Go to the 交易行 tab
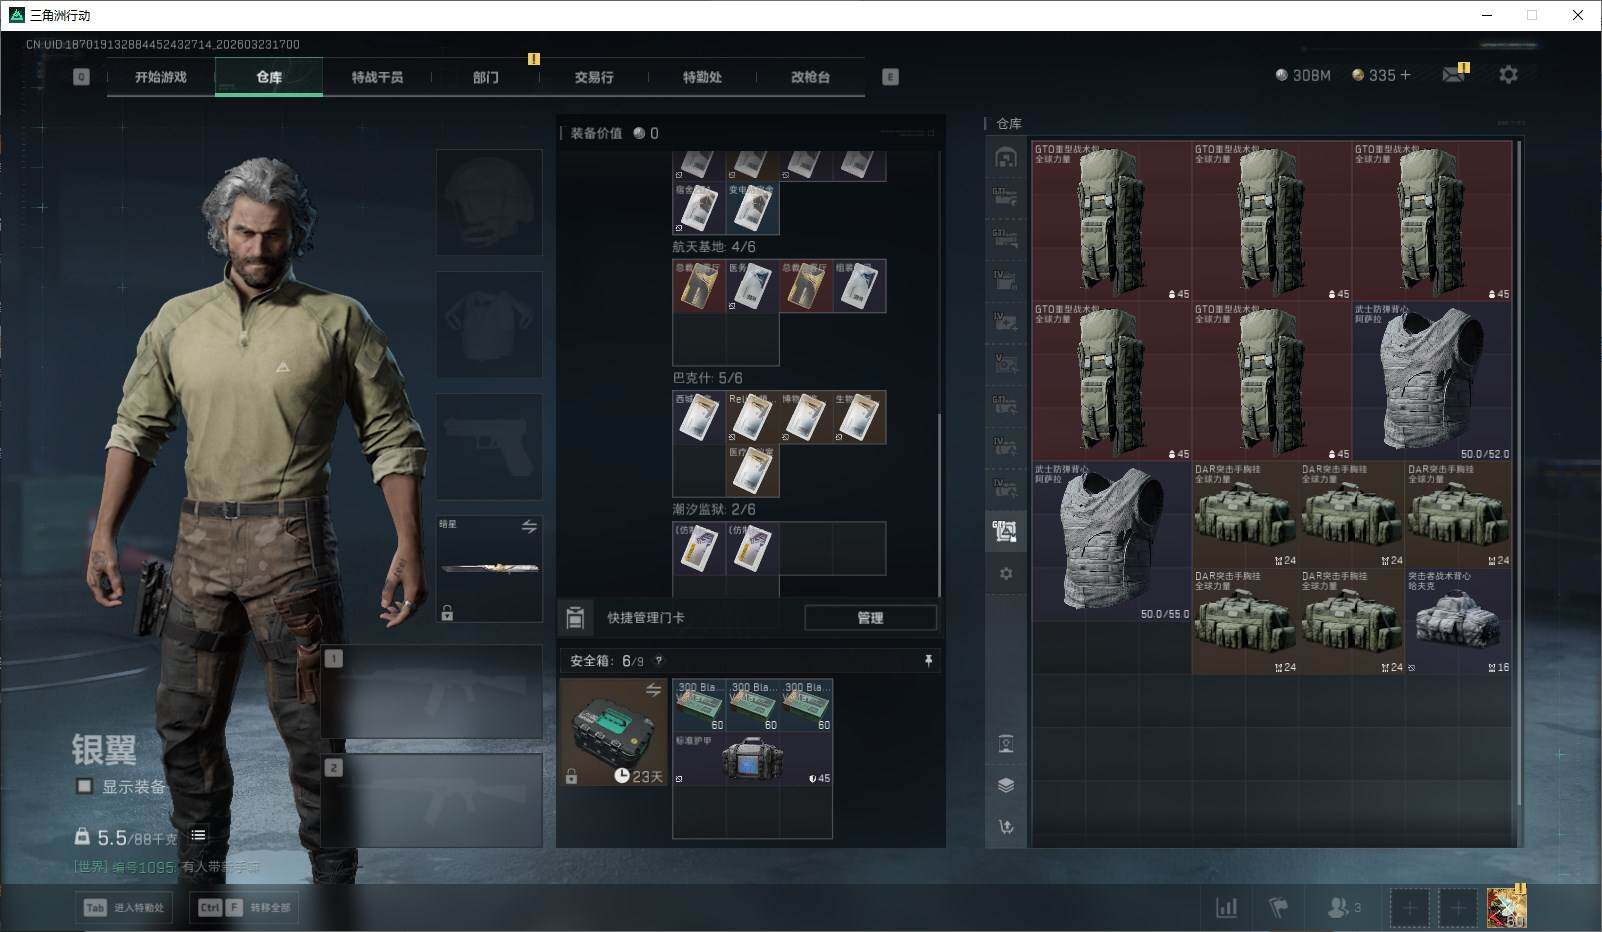This screenshot has height=932, width=1602. click(x=594, y=77)
